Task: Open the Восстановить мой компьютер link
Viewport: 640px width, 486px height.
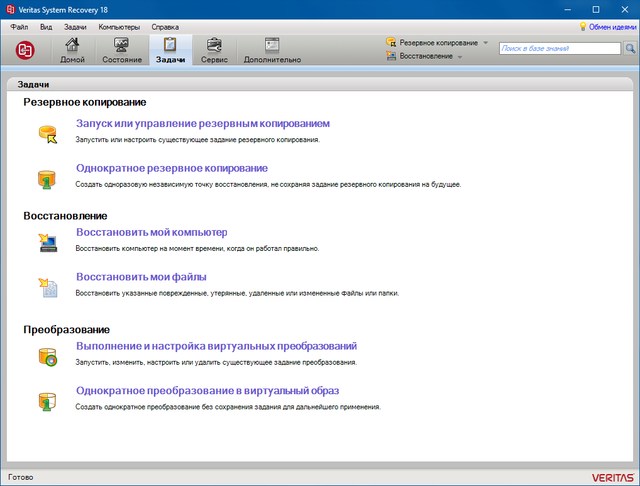Action: click(x=152, y=232)
